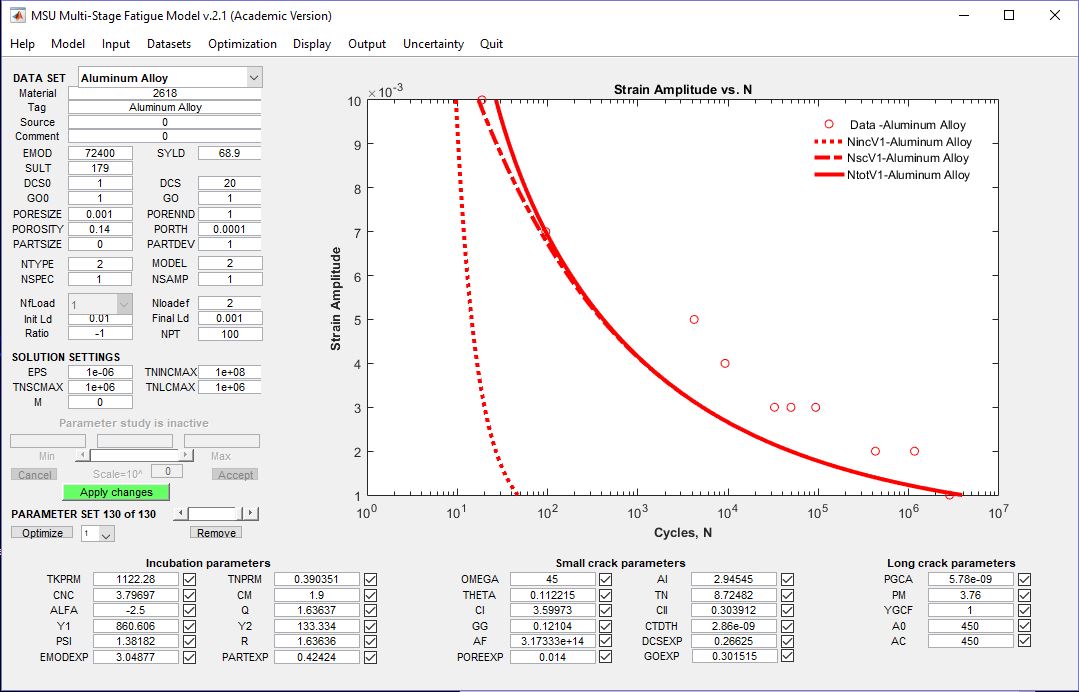Click the parameter set slider left arrow
This screenshot has height=692, width=1079.
click(179, 514)
